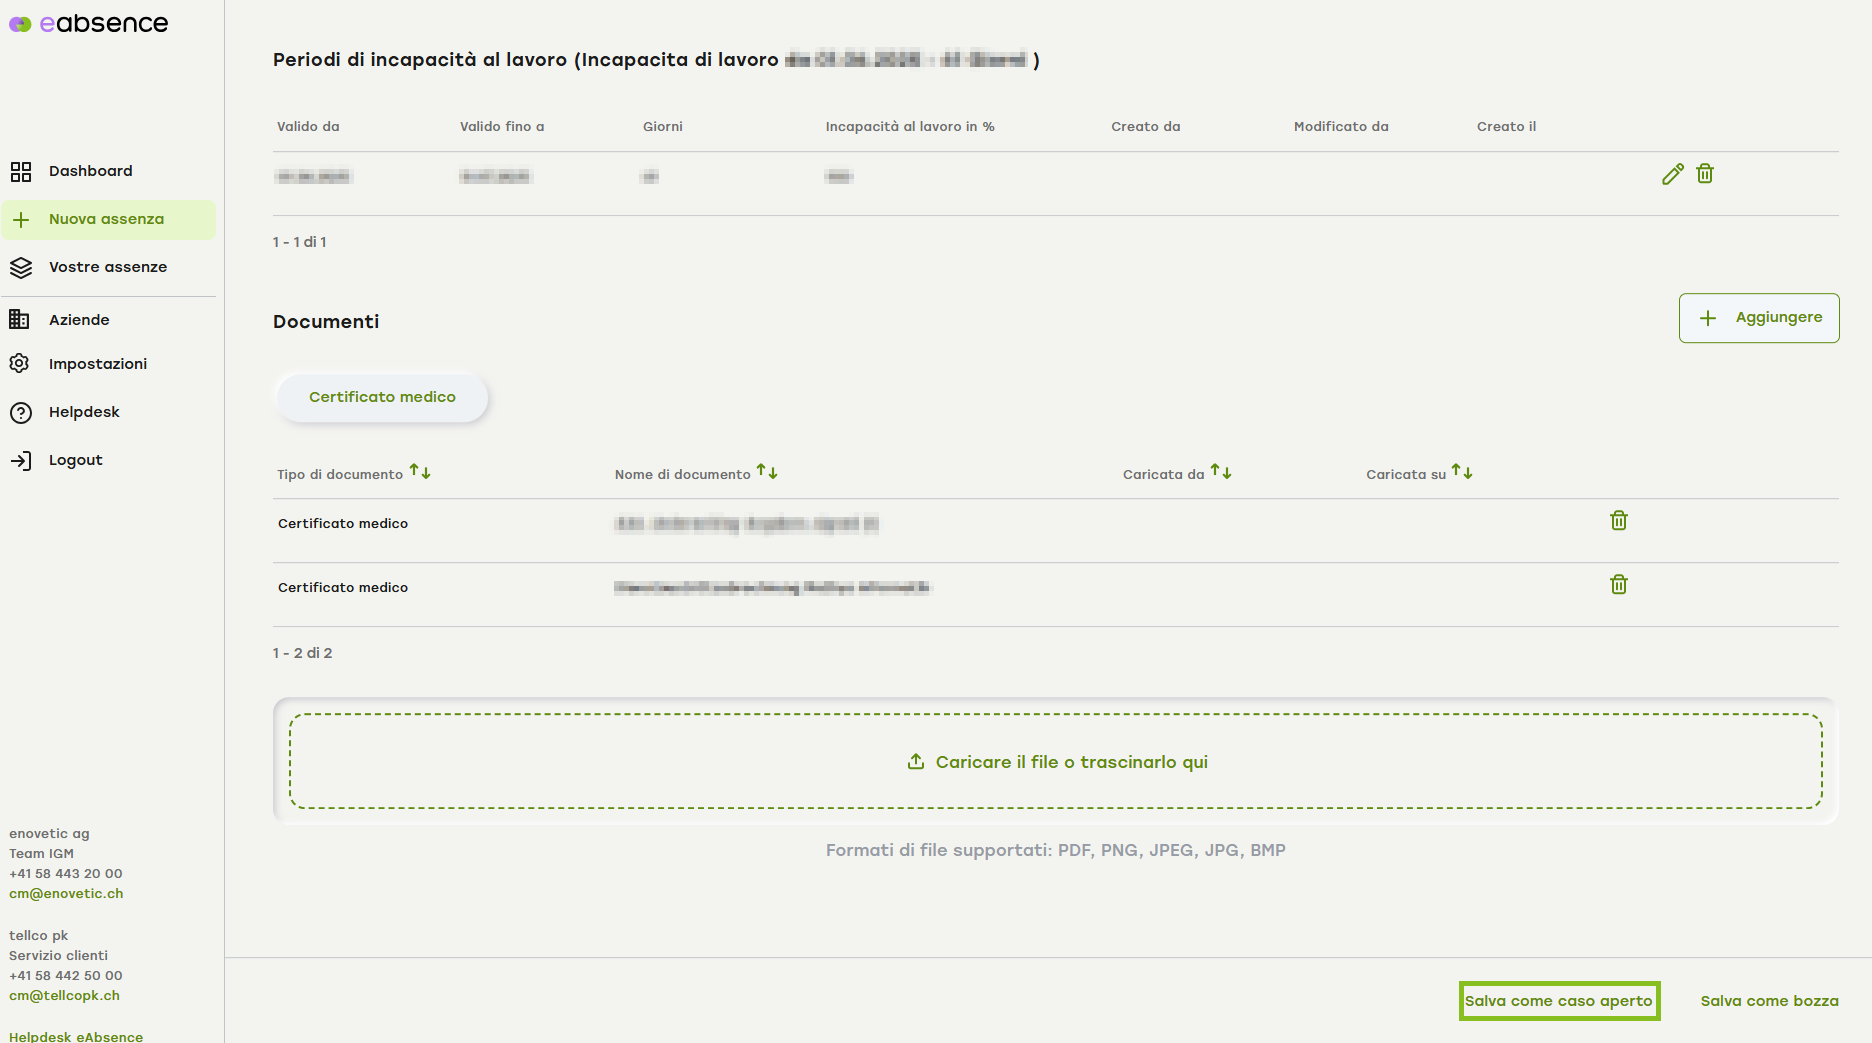Sort by Tipo di documento column
Viewport: 1872px width, 1043px height.
[x=420, y=472]
